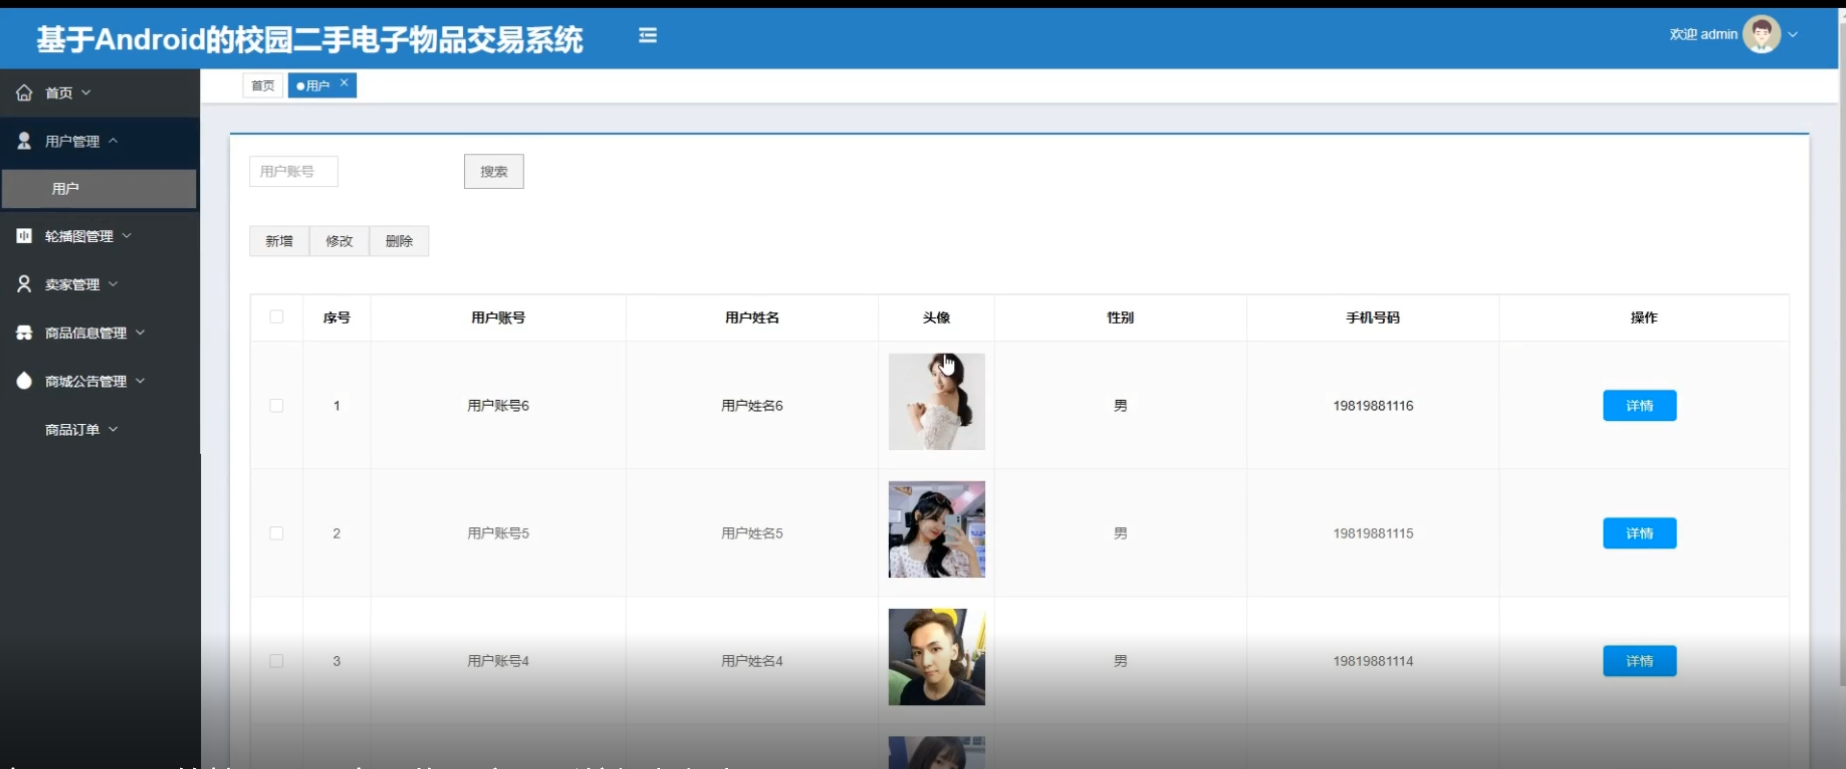The width and height of the screenshot is (1846, 769).
Task: Expand 商城公告管理 menu chevron
Action: 140,381
